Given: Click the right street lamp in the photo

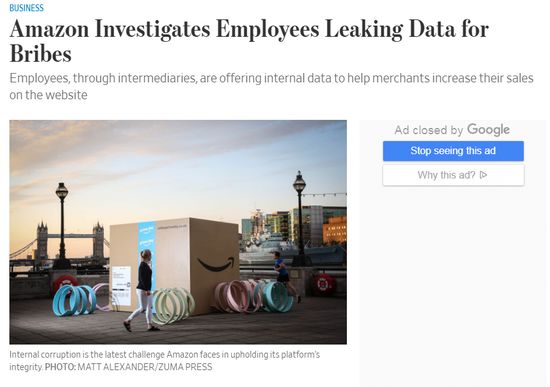Looking at the screenshot, I should tap(299, 218).
